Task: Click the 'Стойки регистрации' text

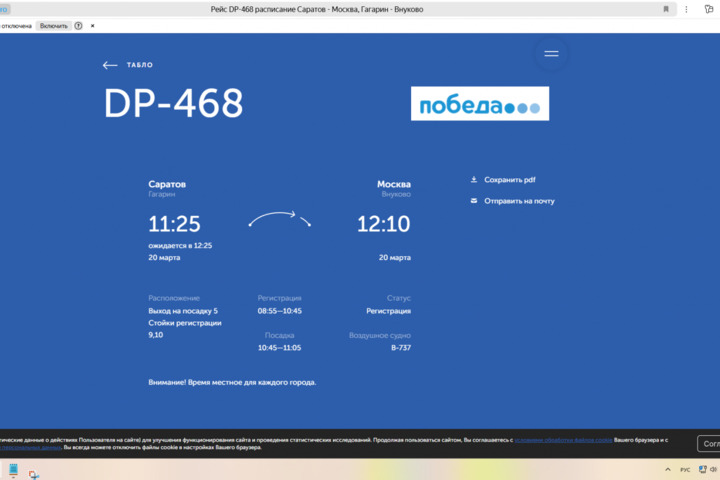Action: click(185, 323)
